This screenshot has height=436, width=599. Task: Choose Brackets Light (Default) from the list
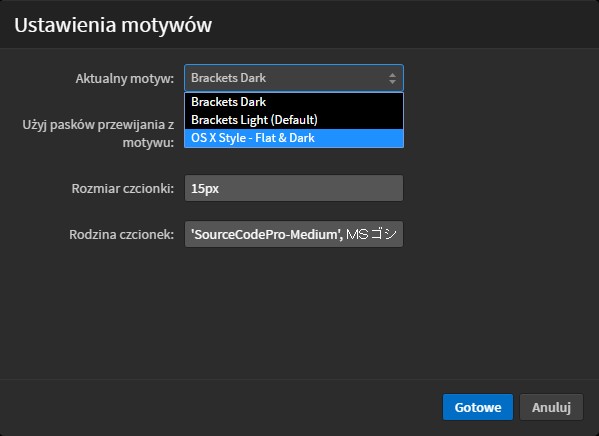click(294, 120)
